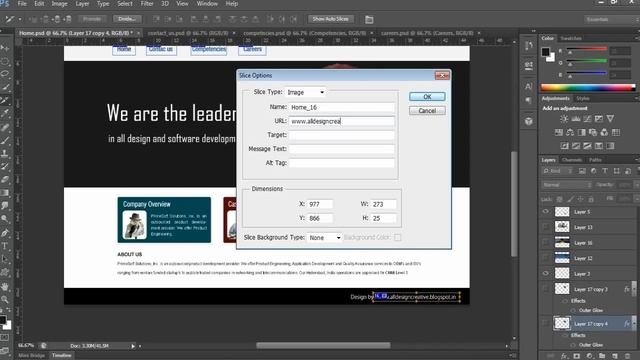Hide Layer 5 using its eye icon
This screenshot has width=640, height=360.
[545, 211]
